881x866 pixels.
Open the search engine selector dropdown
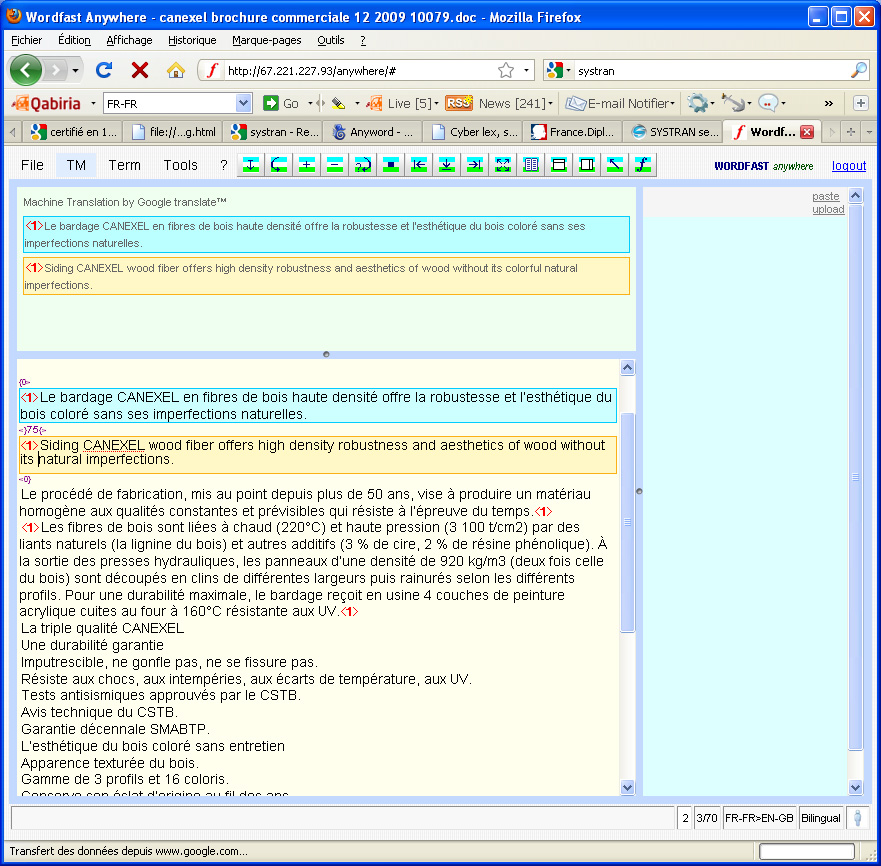[568, 71]
